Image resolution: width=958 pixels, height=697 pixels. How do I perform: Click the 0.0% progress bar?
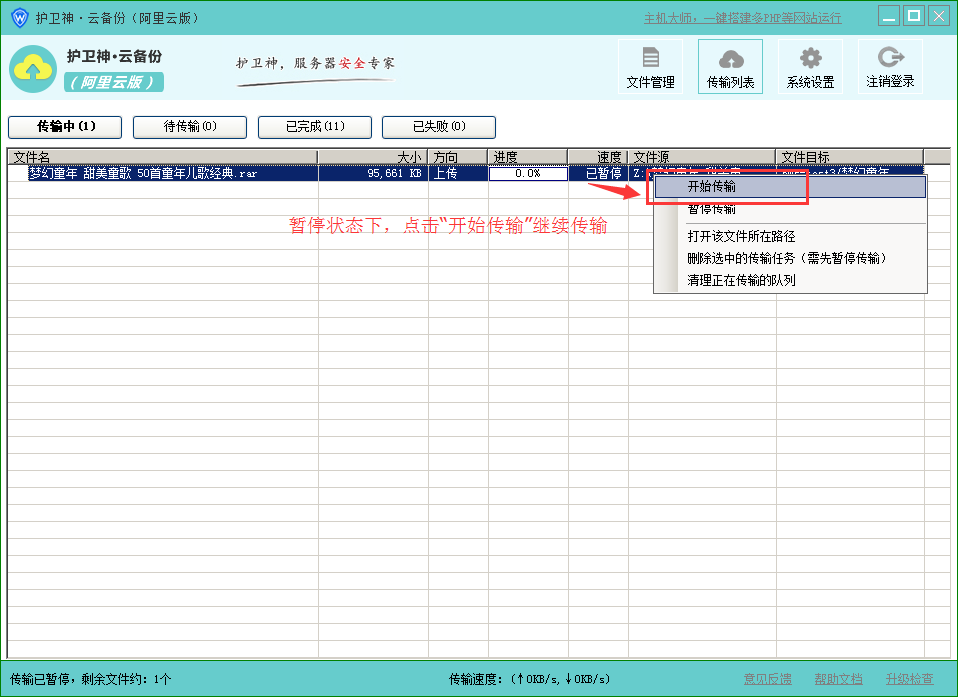click(x=528, y=173)
